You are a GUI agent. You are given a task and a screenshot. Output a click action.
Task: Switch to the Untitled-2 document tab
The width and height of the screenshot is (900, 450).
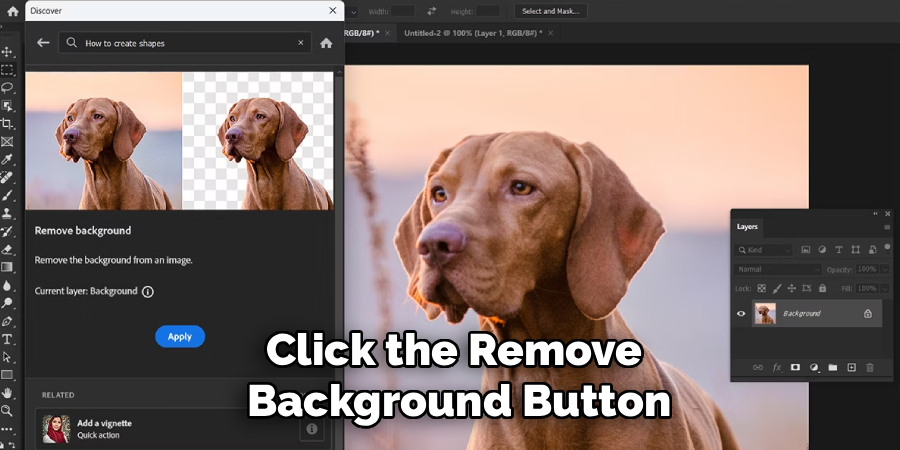[x=473, y=33]
